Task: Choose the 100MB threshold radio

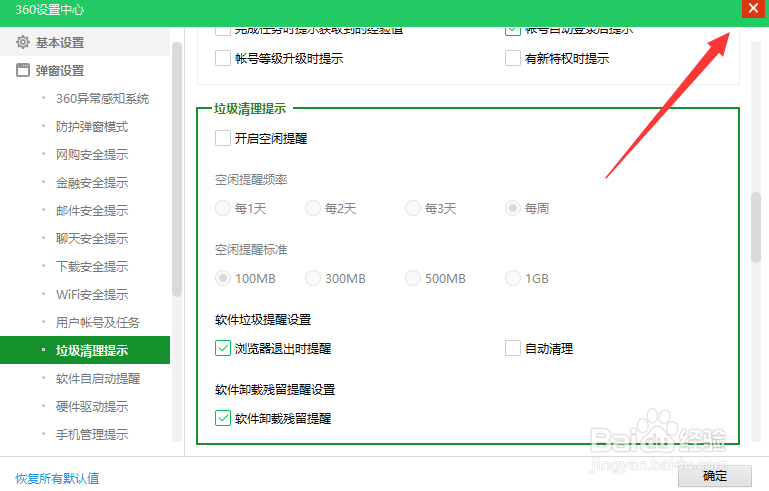Action: click(223, 278)
